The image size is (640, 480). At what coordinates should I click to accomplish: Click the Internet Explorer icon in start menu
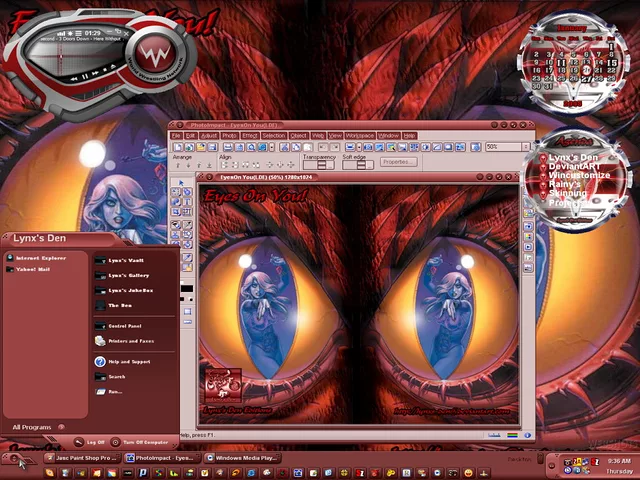point(10,258)
